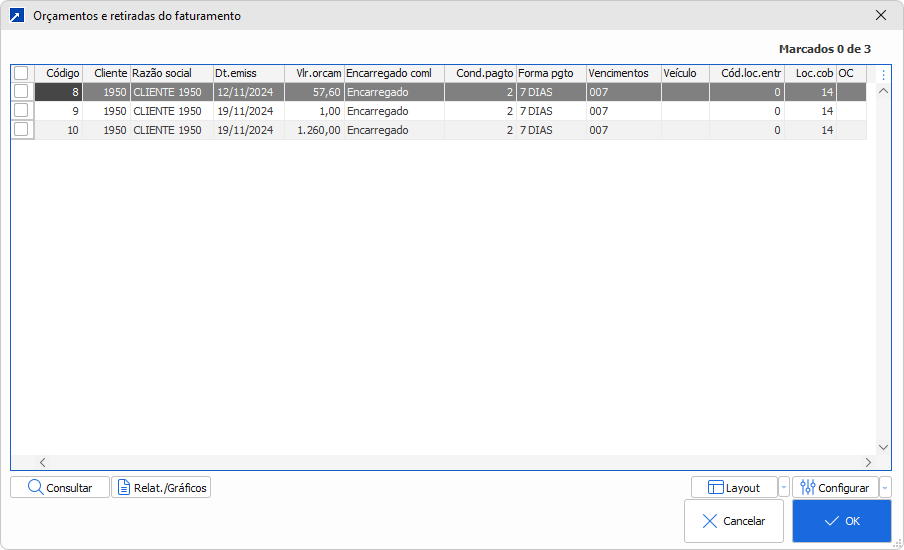904x550 pixels.
Task: Sort by the OC column header
Action: [852, 73]
